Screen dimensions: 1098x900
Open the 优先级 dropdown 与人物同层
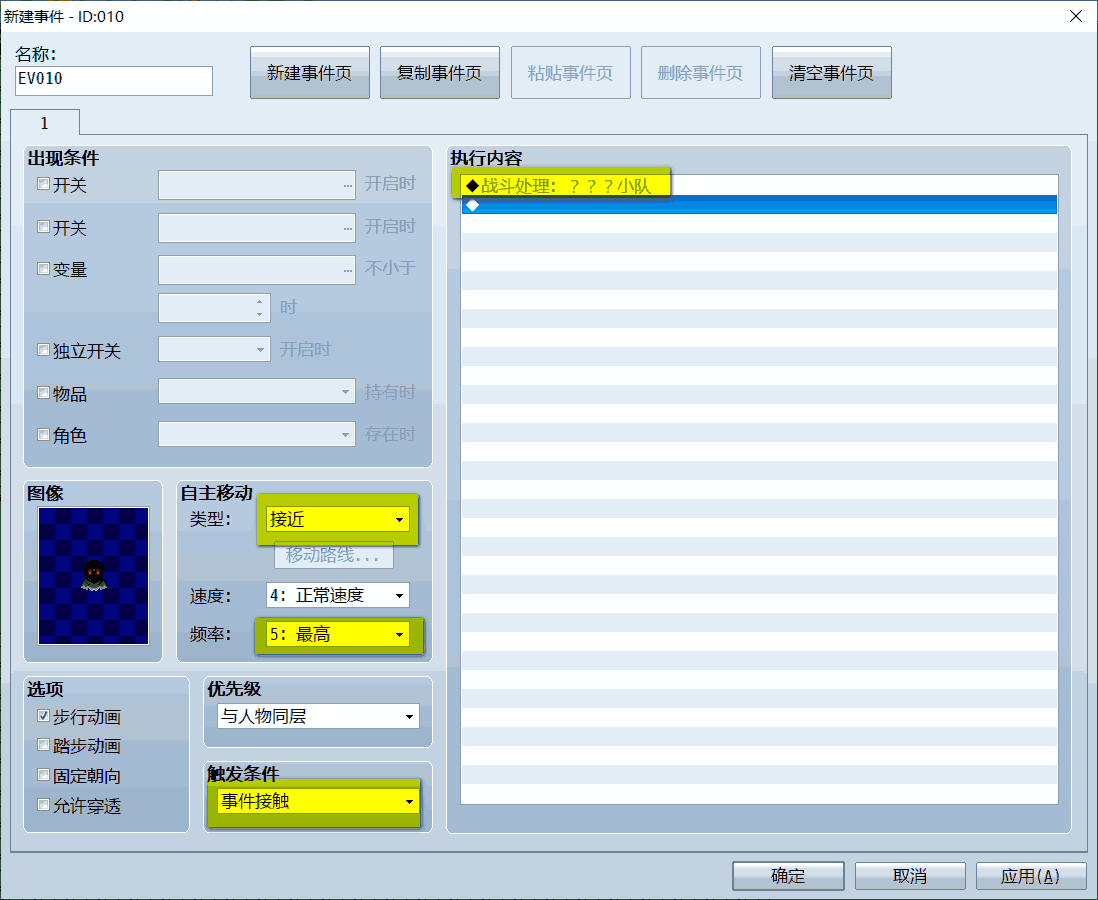click(x=318, y=716)
